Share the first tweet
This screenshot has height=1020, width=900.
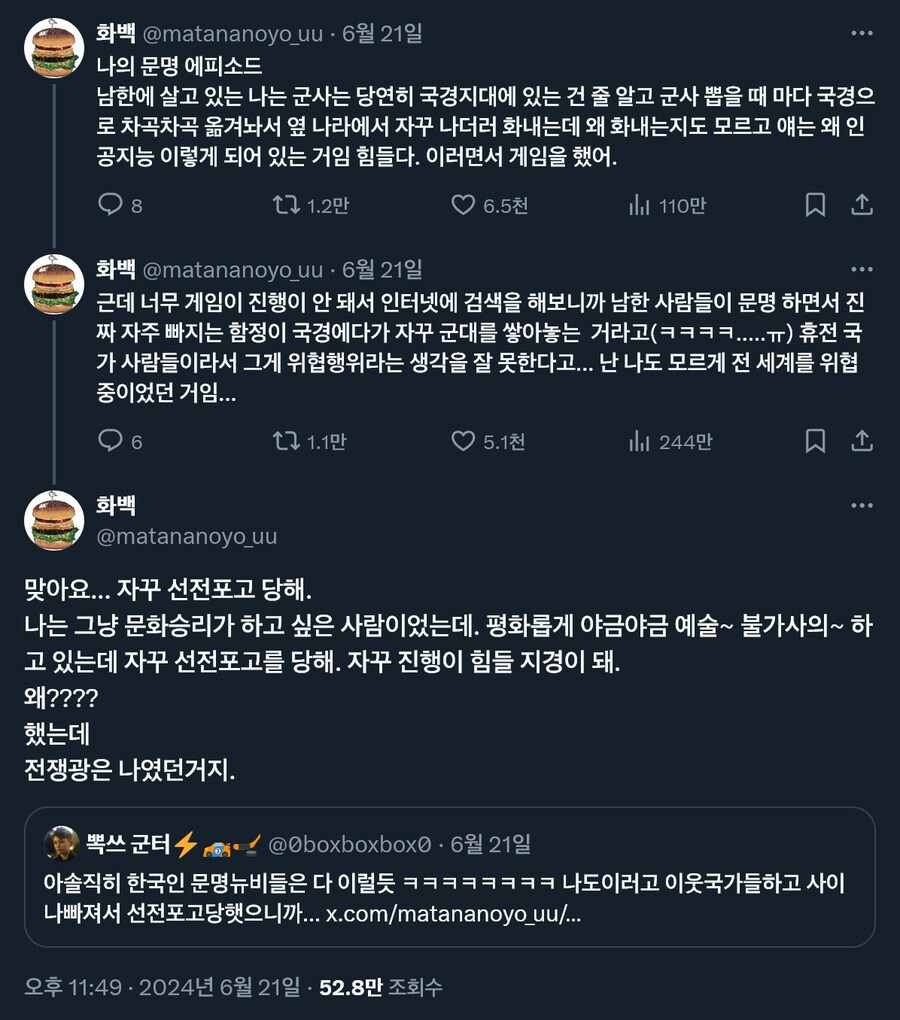coord(863,205)
